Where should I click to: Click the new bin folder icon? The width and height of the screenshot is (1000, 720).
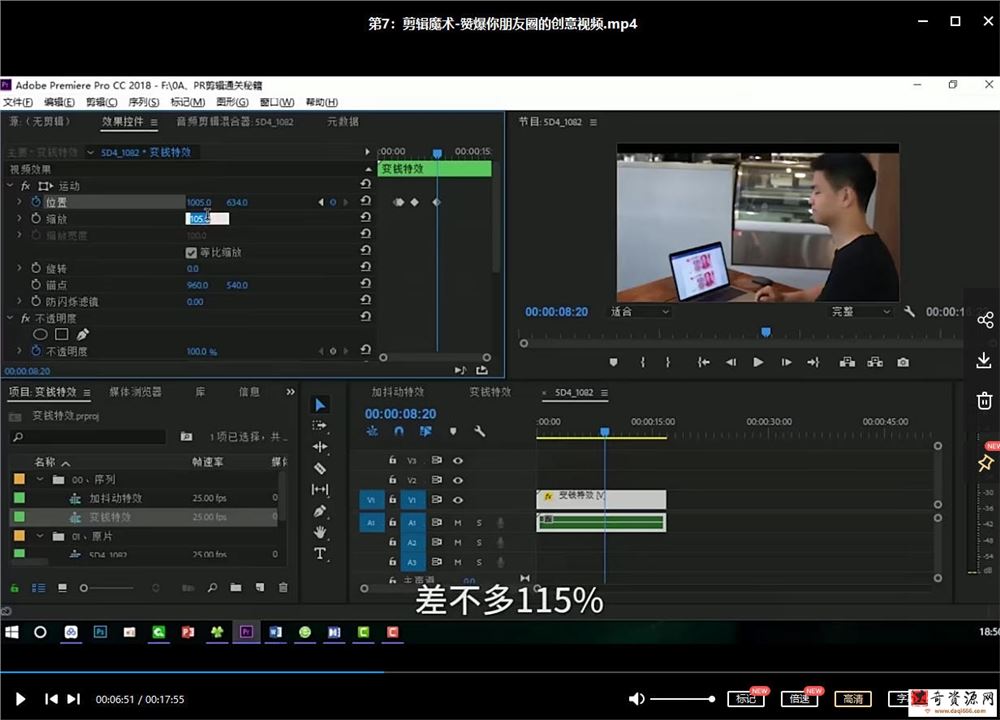[x=236, y=587]
